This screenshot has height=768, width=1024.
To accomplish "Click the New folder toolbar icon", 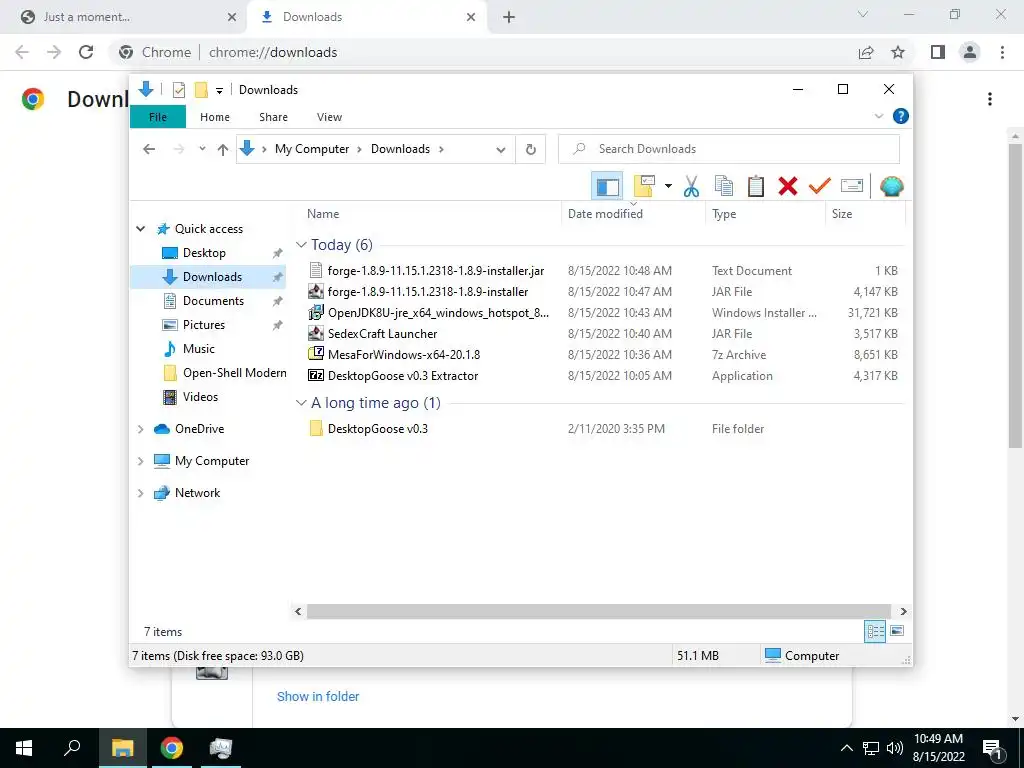I will point(644,186).
